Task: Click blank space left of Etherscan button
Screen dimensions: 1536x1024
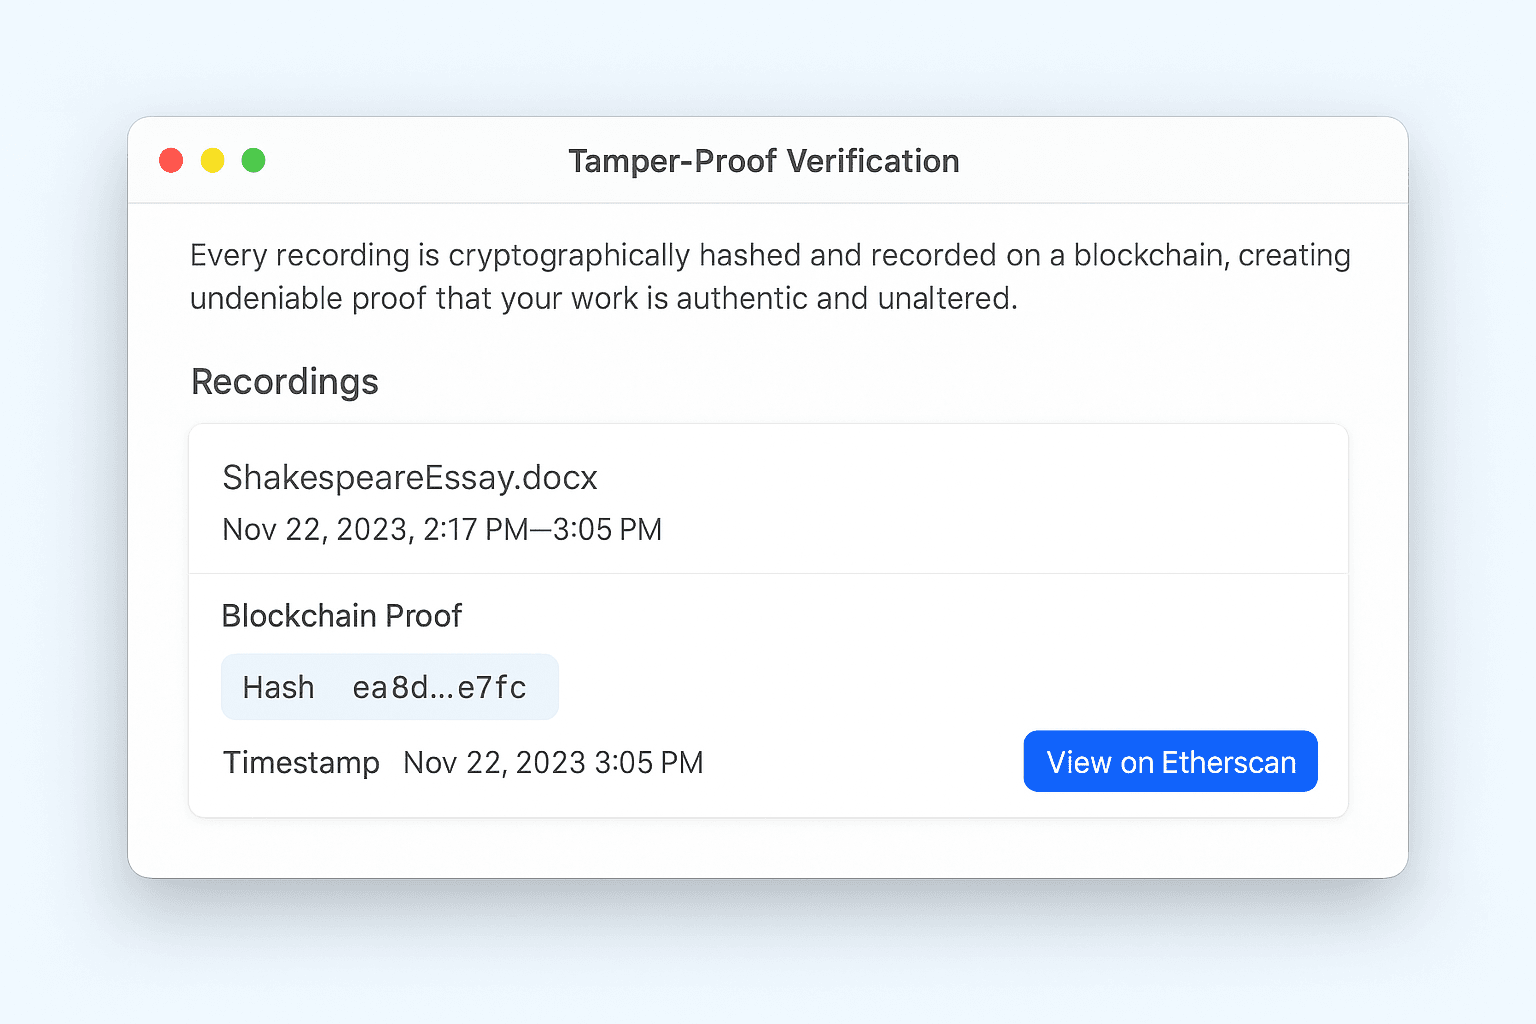Action: [x=860, y=763]
